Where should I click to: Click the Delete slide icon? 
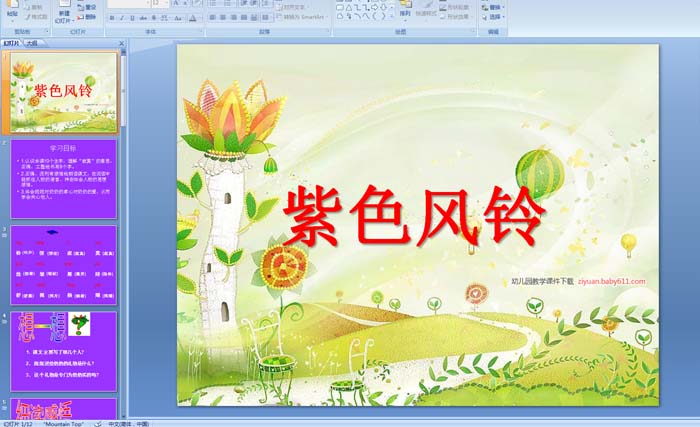86,17
